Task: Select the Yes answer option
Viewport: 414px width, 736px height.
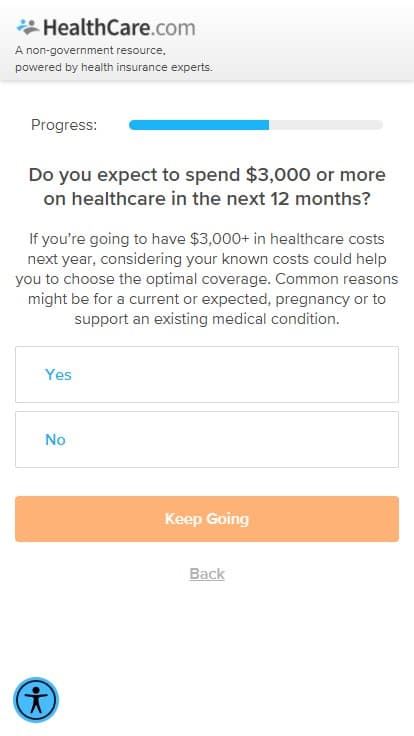Action: click(x=207, y=374)
